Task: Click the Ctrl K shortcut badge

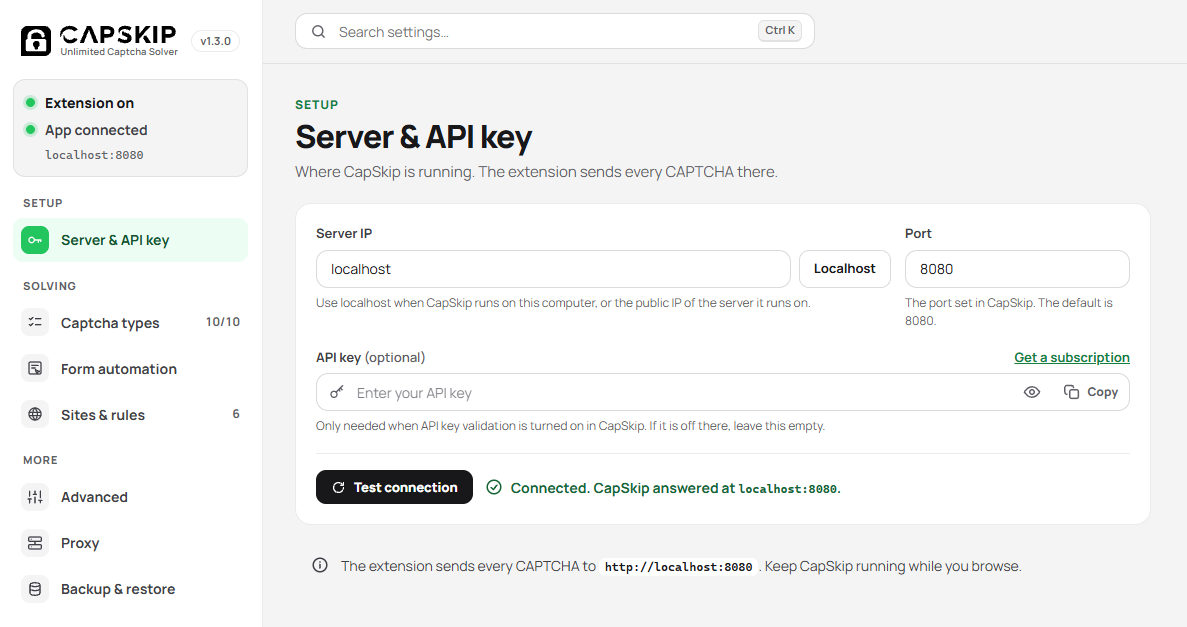Action: point(780,30)
